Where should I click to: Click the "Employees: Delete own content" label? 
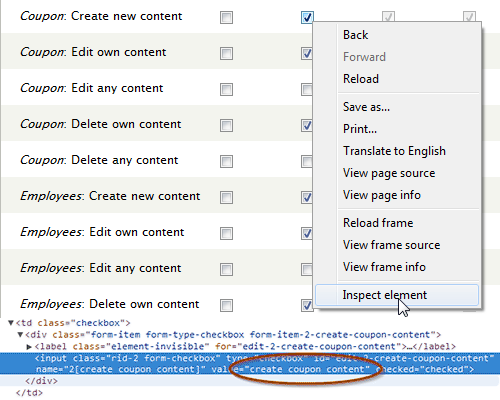(x=110, y=304)
